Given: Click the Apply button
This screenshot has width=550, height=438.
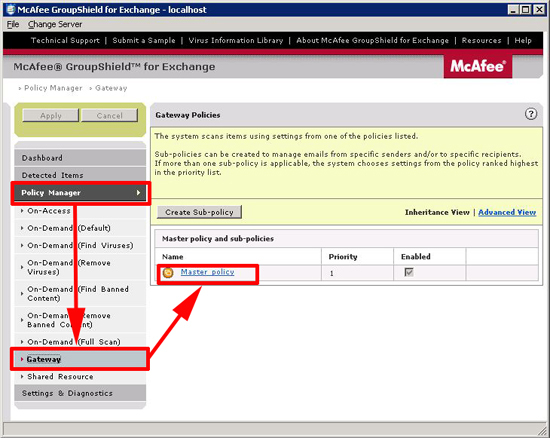Looking at the screenshot, I should click(51, 115).
